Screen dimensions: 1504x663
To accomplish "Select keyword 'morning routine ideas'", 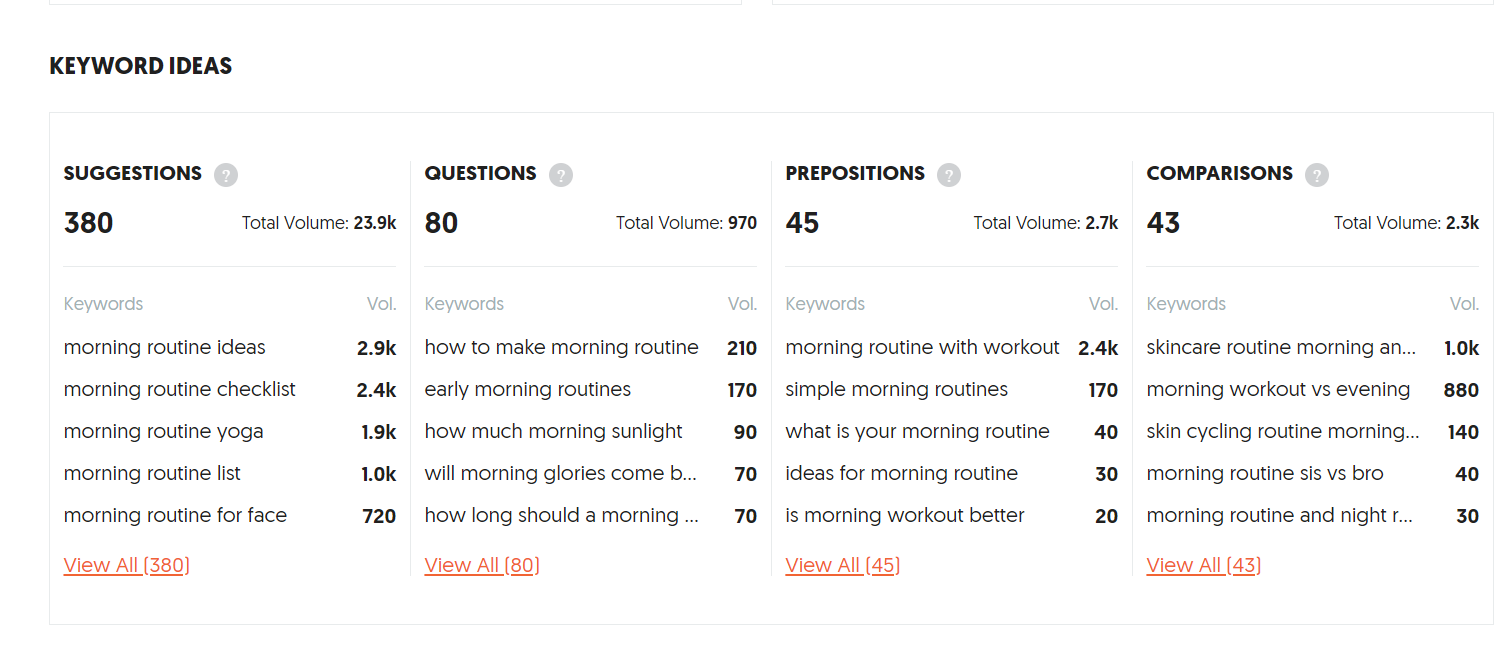I will pyautogui.click(x=165, y=348).
